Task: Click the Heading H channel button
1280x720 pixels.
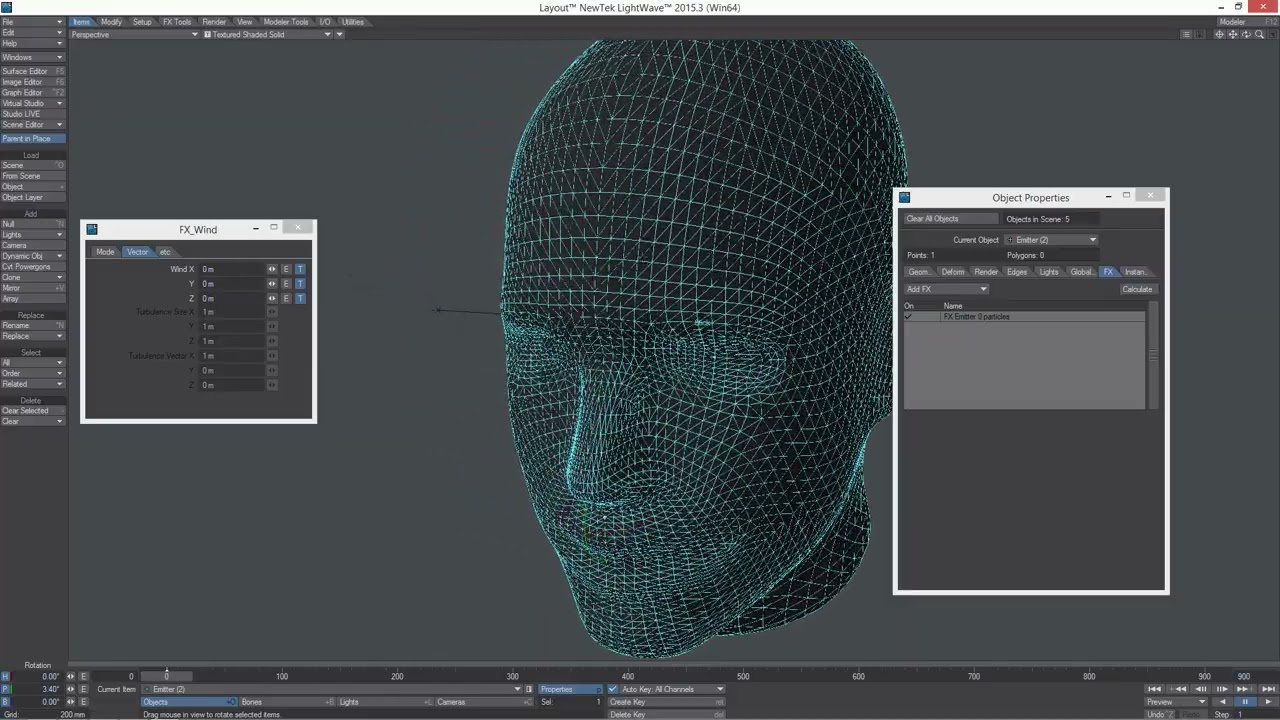Action: pyautogui.click(x=5, y=677)
